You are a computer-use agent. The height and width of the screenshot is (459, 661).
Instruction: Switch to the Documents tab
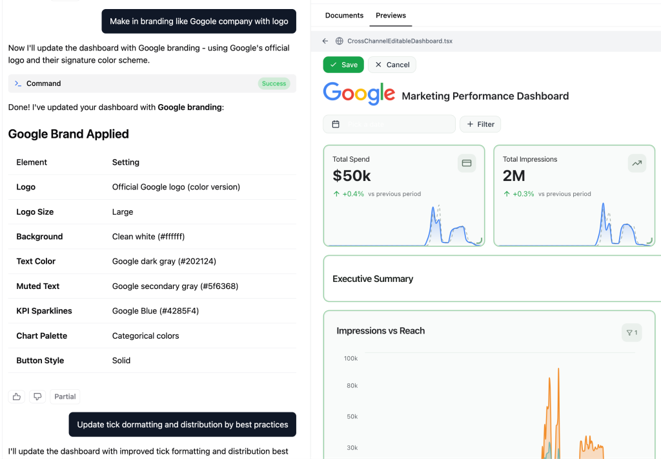click(x=344, y=16)
